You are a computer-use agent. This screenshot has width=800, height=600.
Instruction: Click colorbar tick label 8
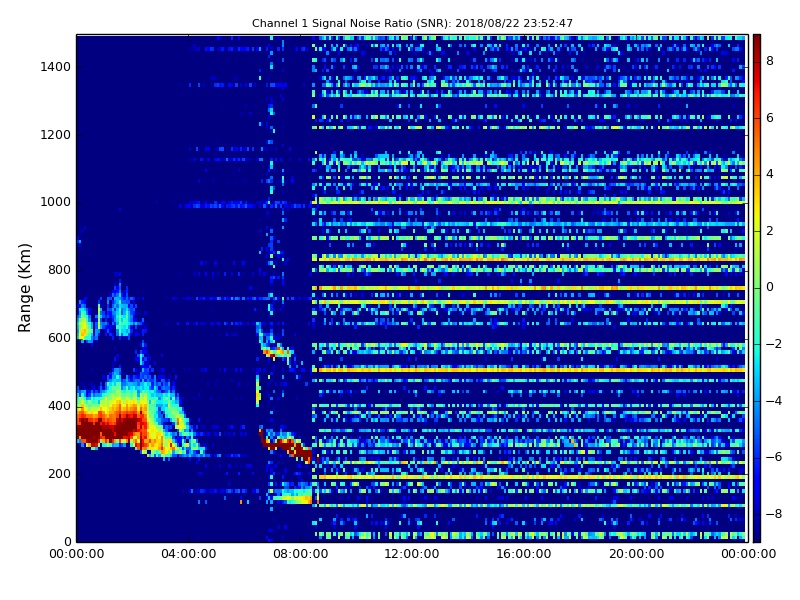coord(770,61)
